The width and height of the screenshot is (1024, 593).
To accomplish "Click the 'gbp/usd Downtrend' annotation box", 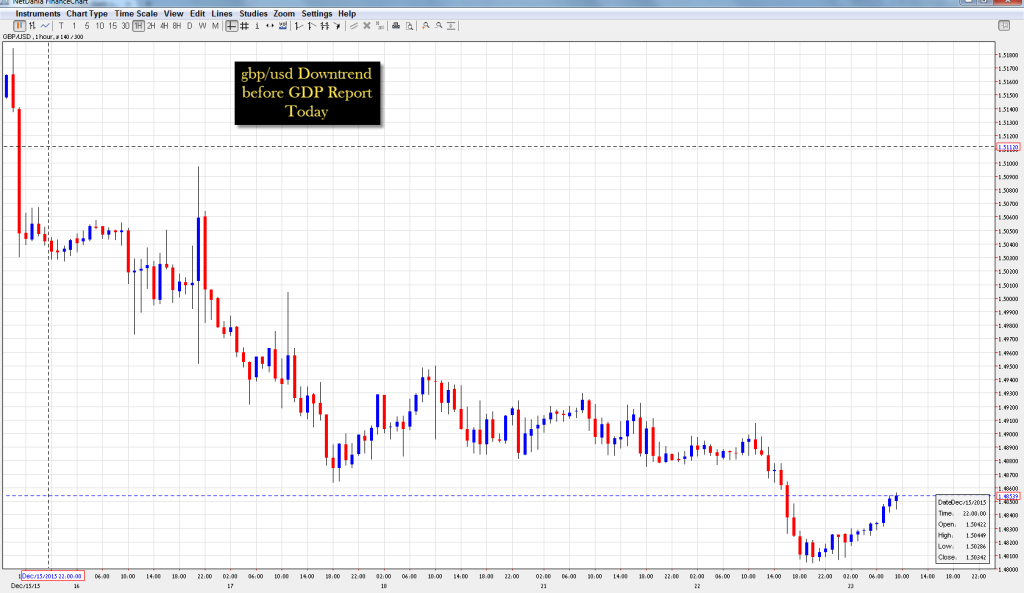I will (x=307, y=93).
